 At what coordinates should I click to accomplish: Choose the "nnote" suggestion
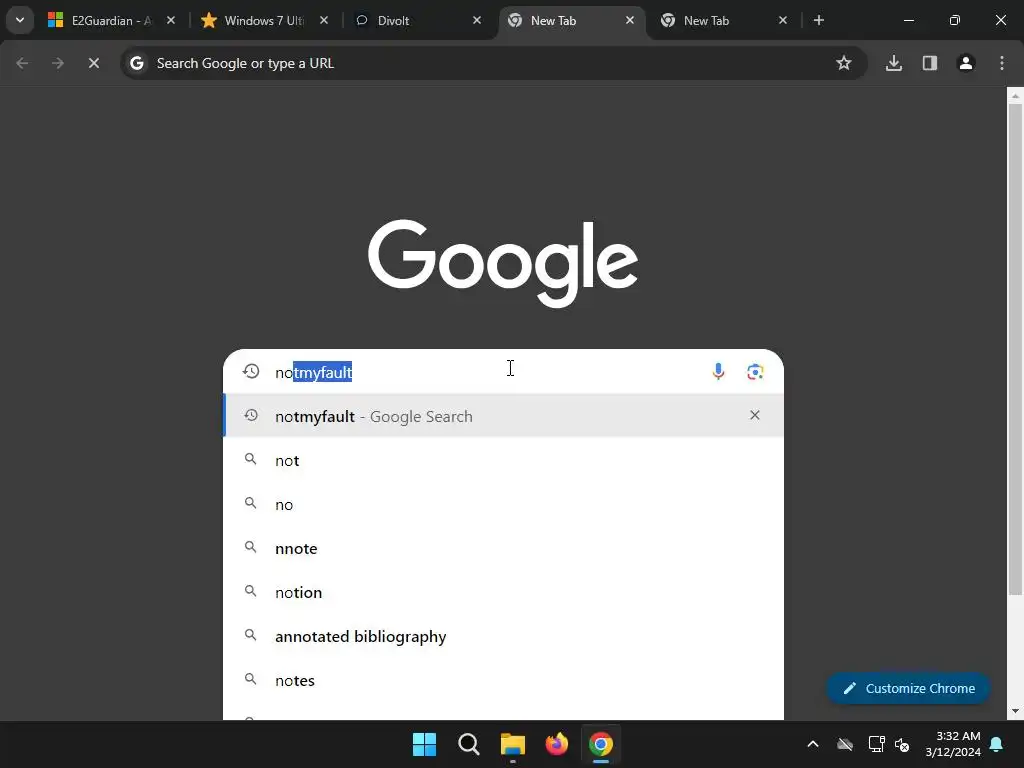click(503, 549)
